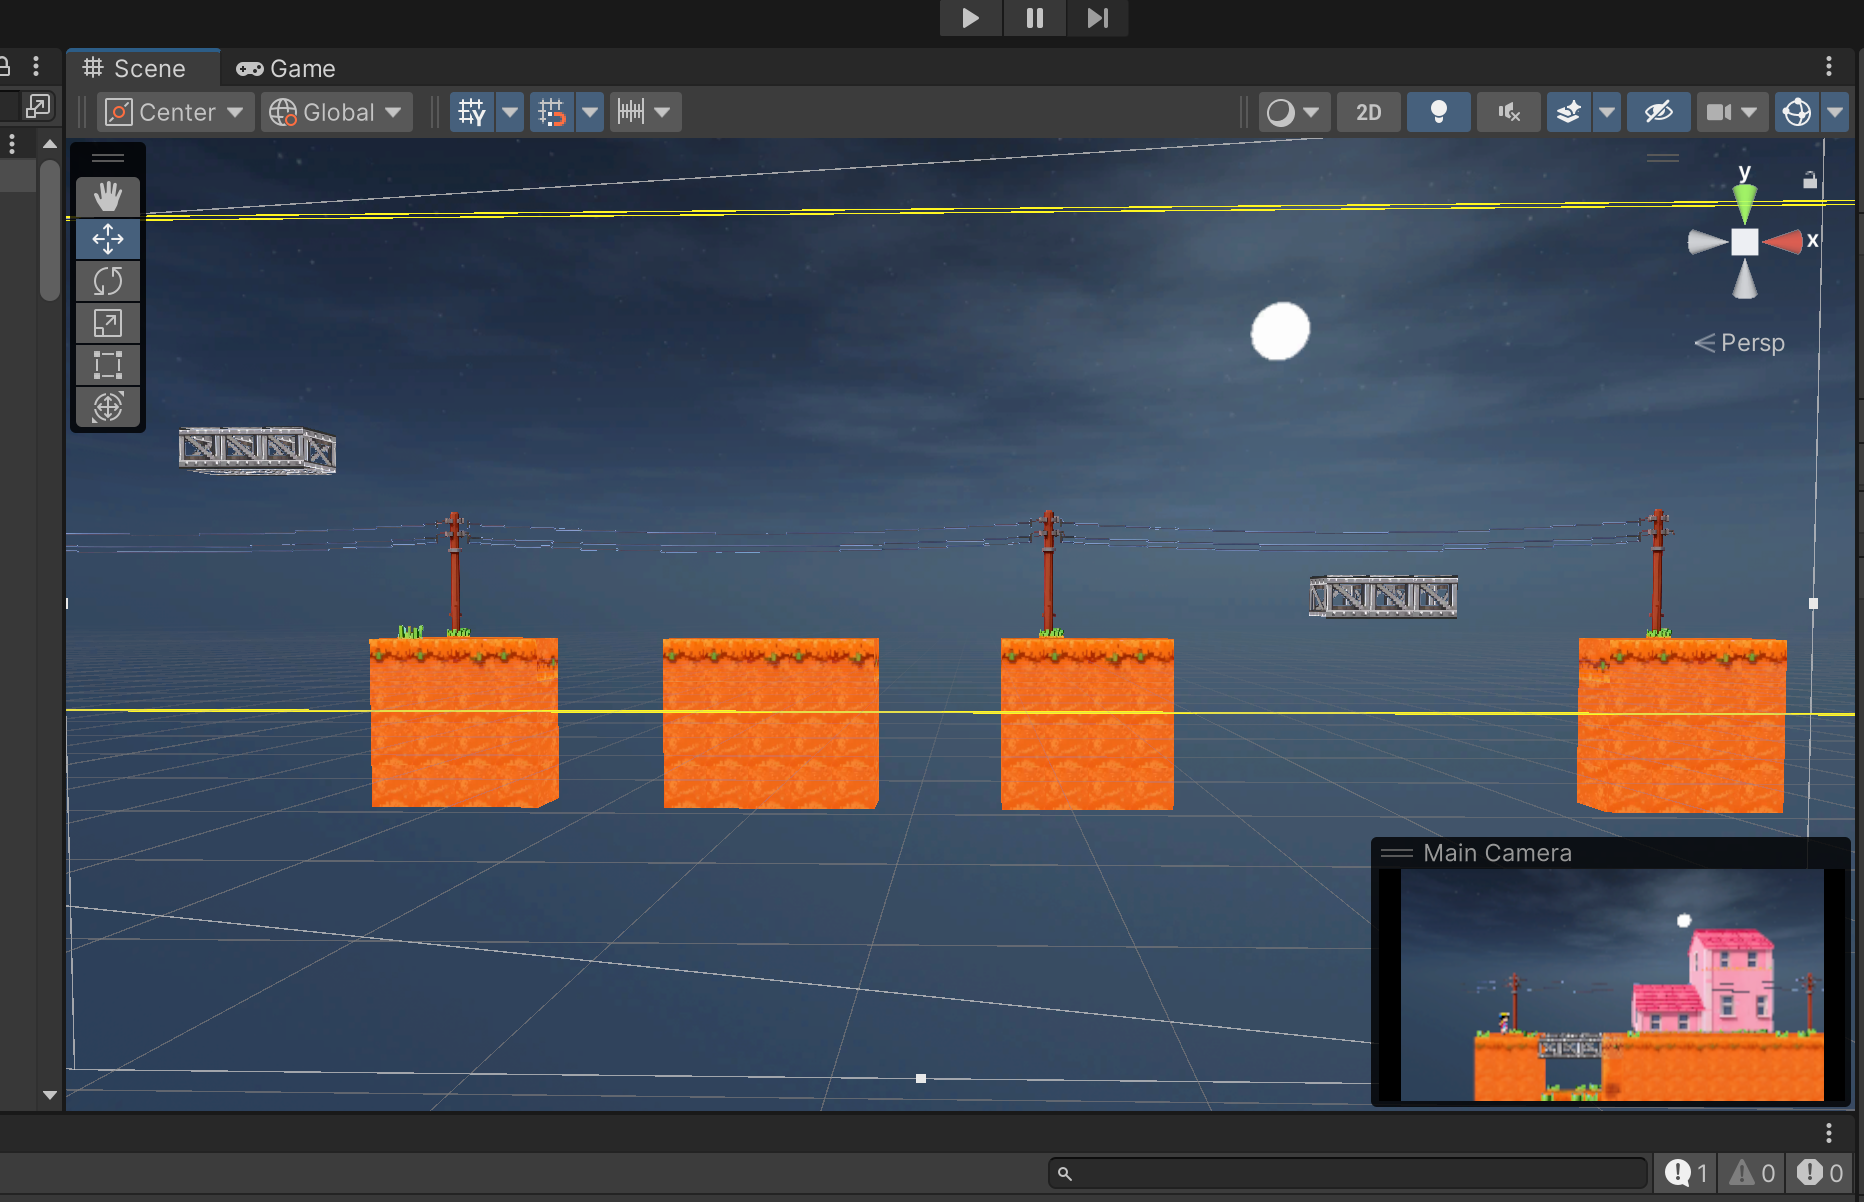Click the Play button
The image size is (1864, 1202).
pos(970,18)
